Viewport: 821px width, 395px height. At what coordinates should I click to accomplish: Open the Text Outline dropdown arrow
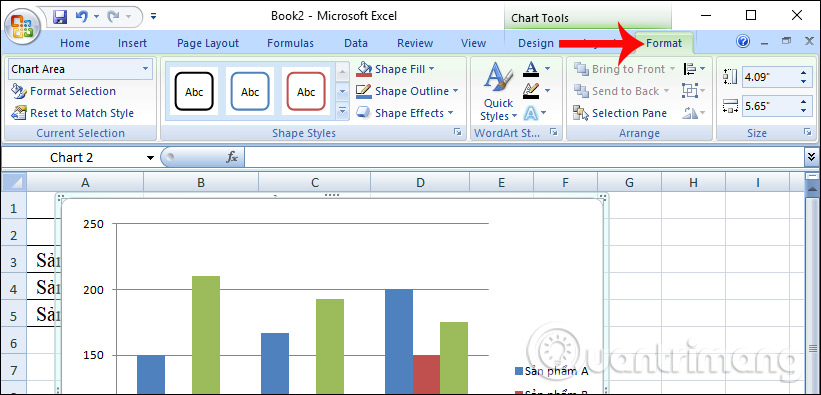[x=547, y=91]
